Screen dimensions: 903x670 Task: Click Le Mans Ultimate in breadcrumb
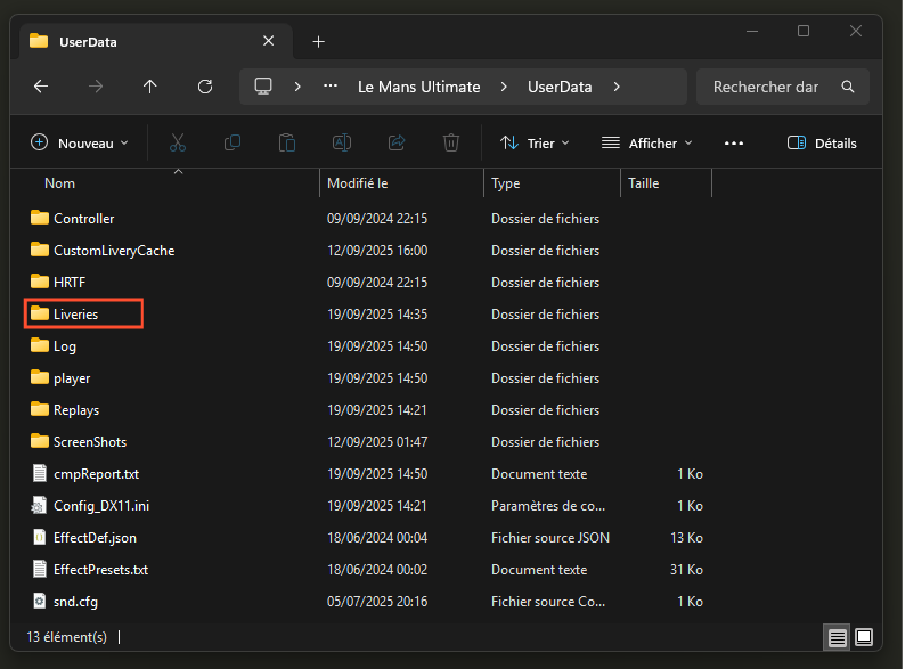[419, 87]
